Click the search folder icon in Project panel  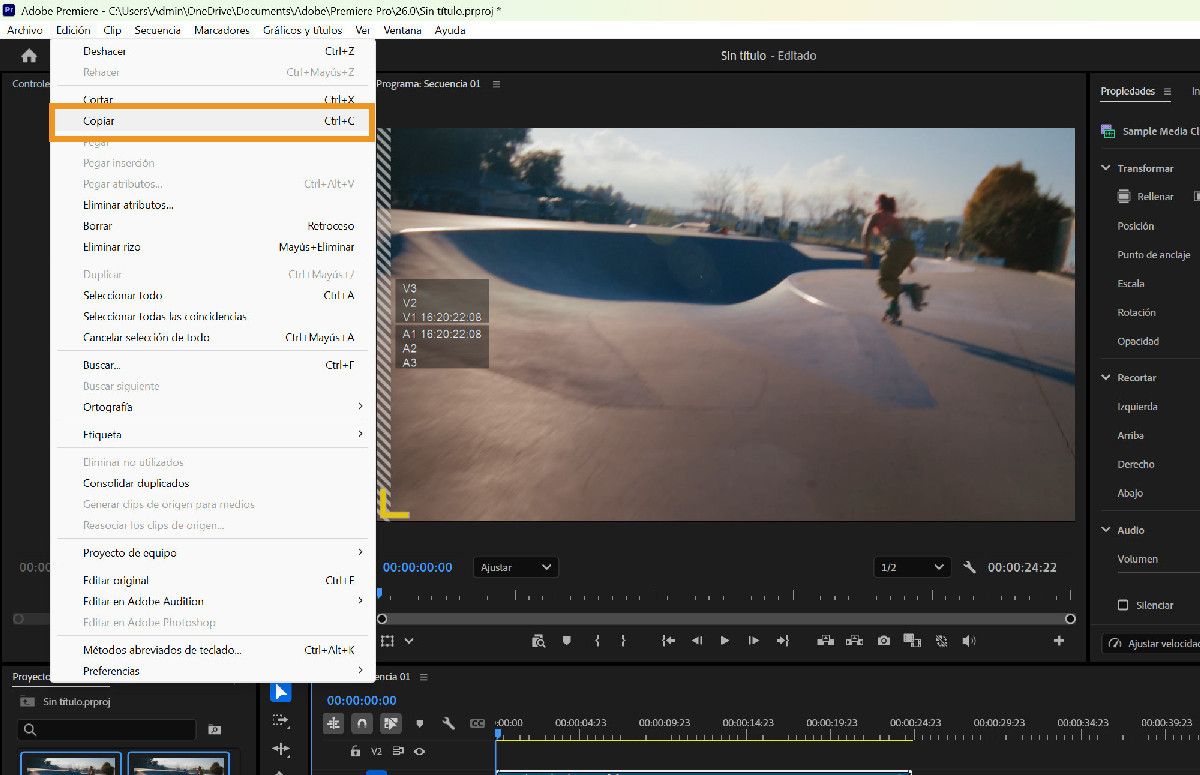pos(214,730)
